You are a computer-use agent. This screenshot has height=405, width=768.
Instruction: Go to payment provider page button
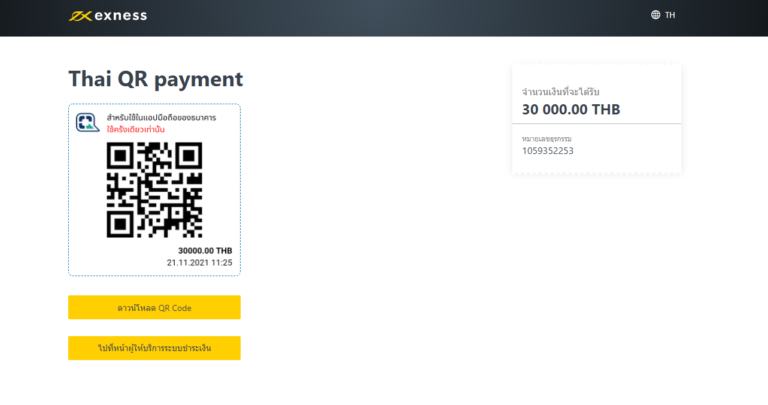tap(154, 348)
